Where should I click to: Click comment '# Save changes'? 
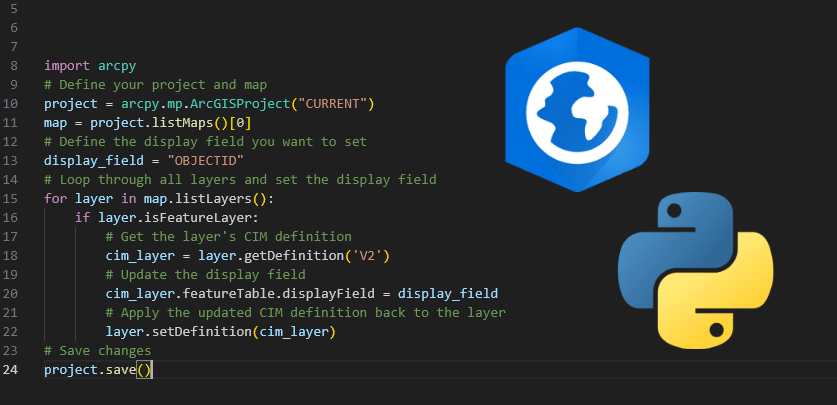click(98, 351)
